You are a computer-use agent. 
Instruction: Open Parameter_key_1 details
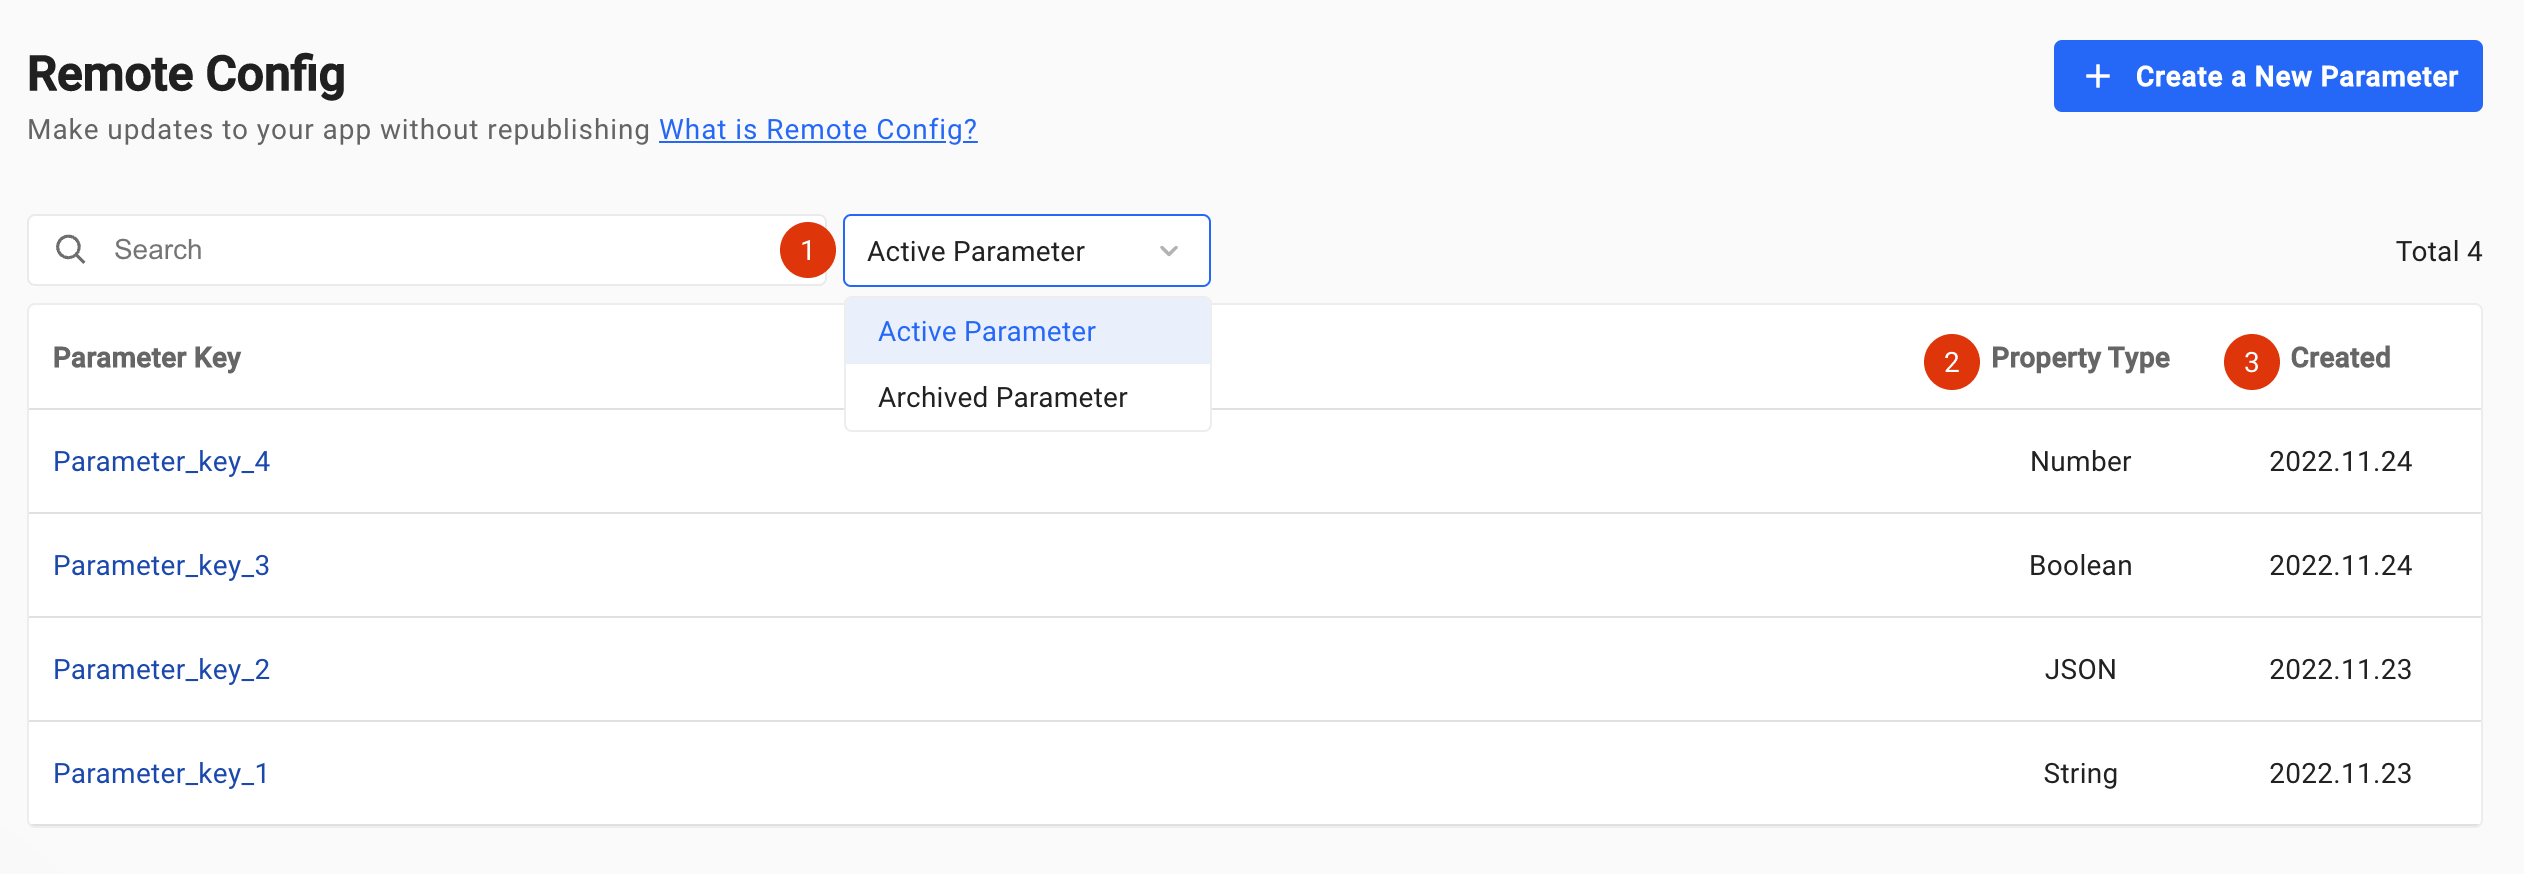click(160, 773)
